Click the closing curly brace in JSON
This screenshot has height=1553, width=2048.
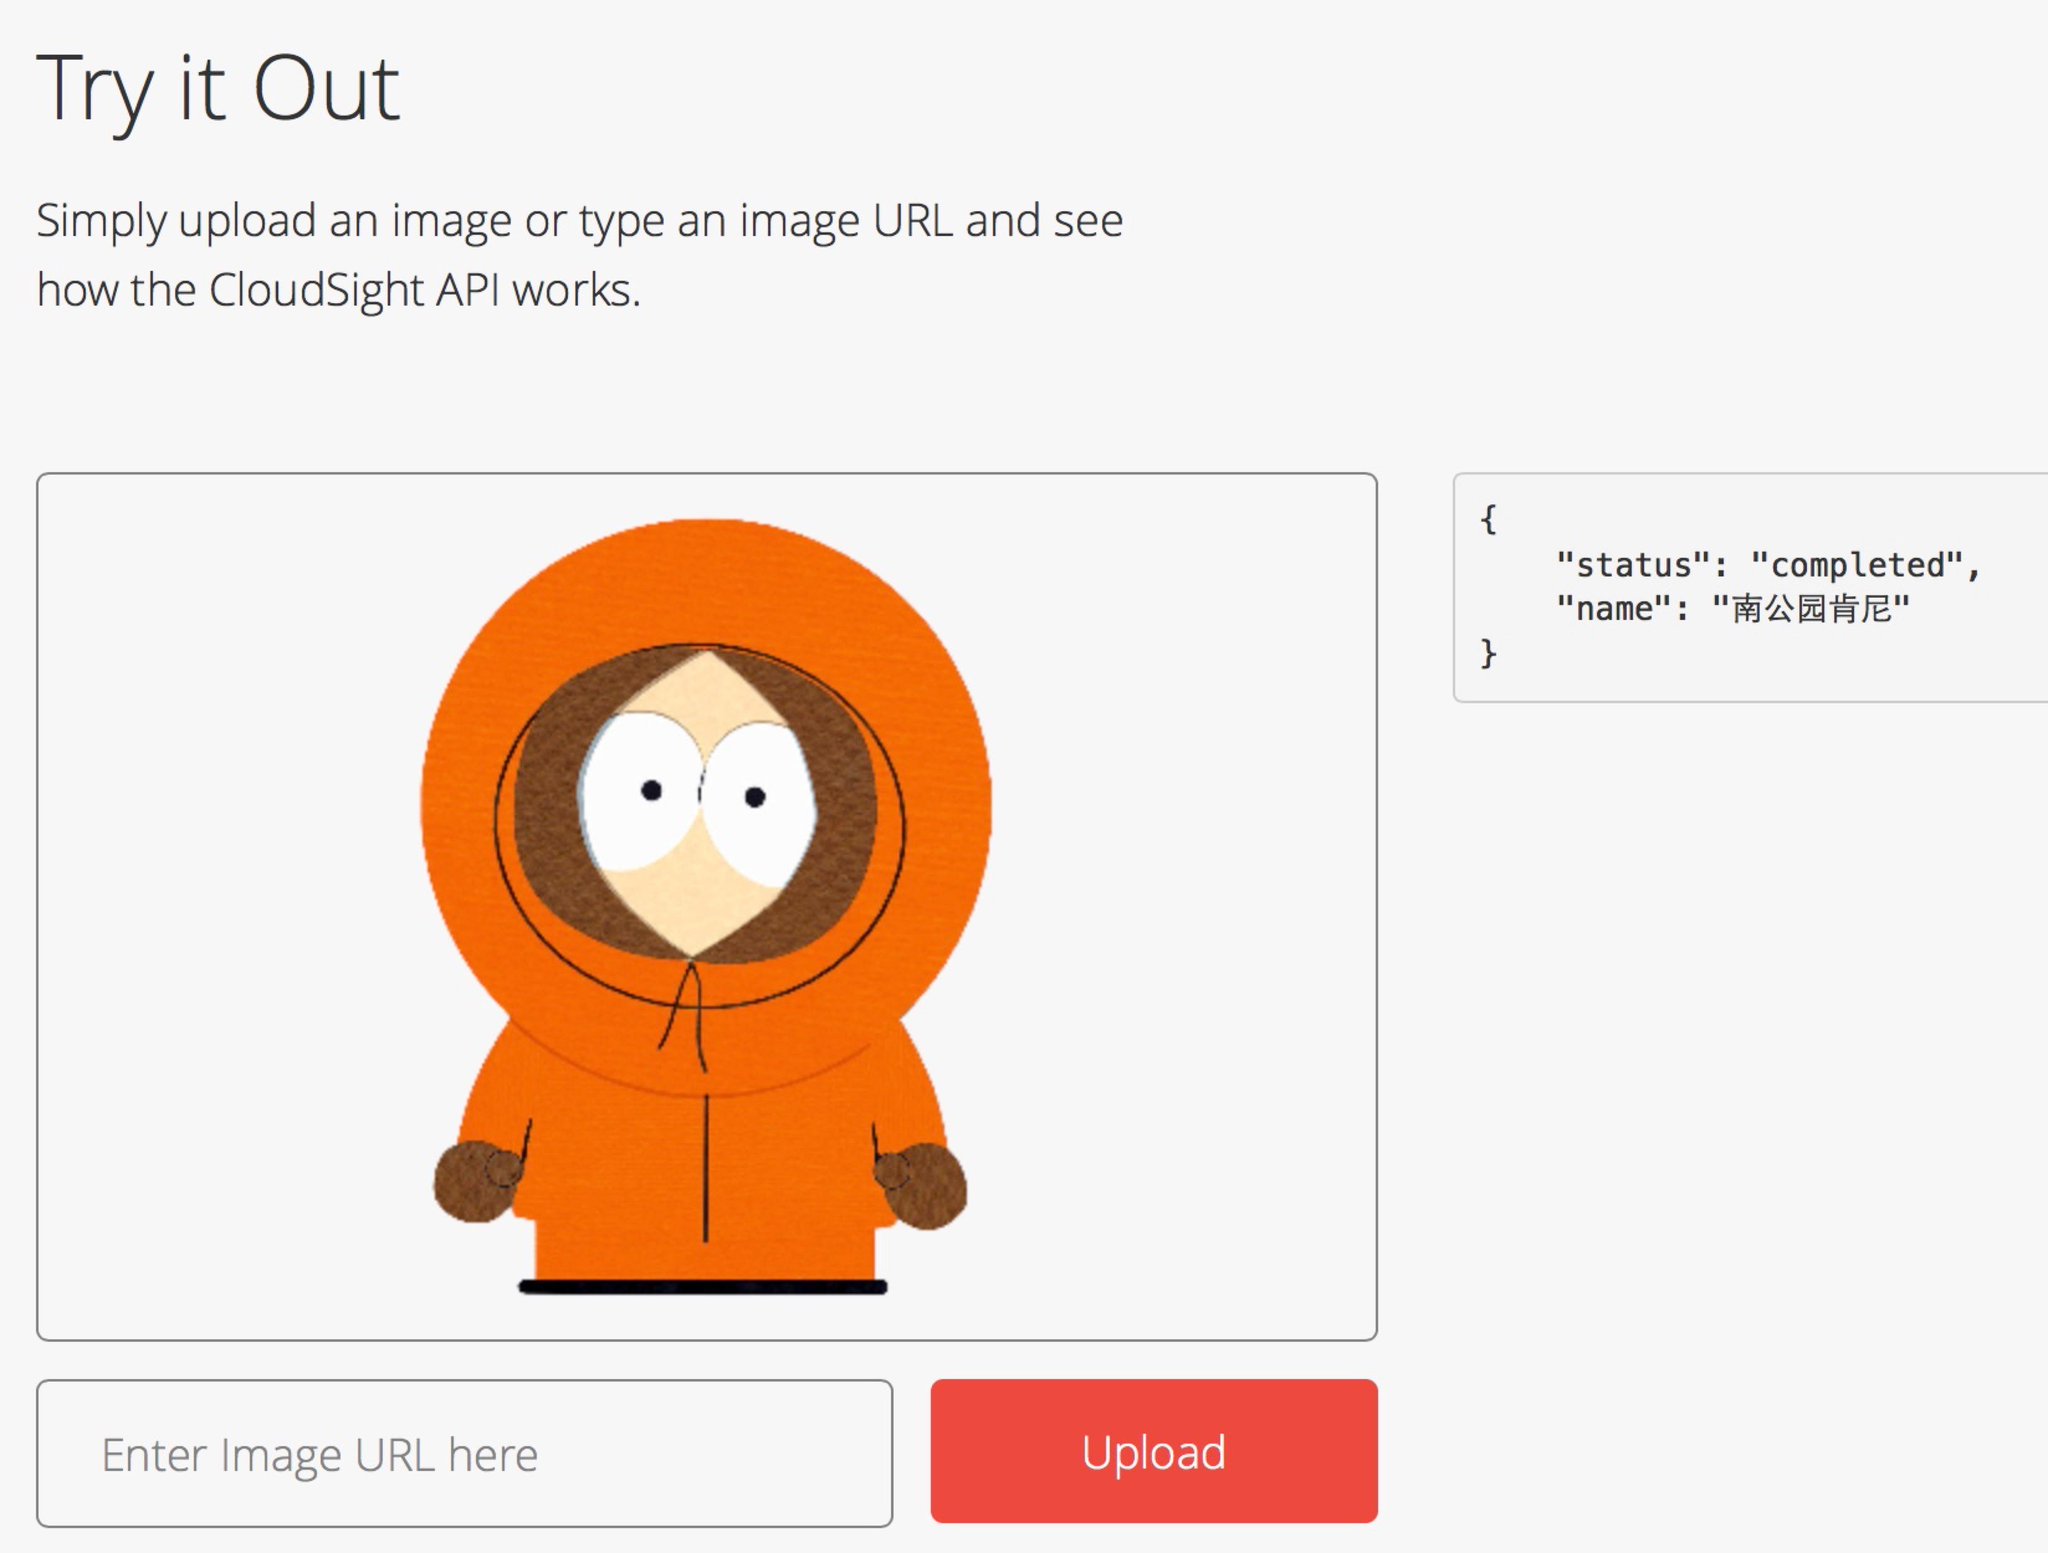coord(1488,653)
